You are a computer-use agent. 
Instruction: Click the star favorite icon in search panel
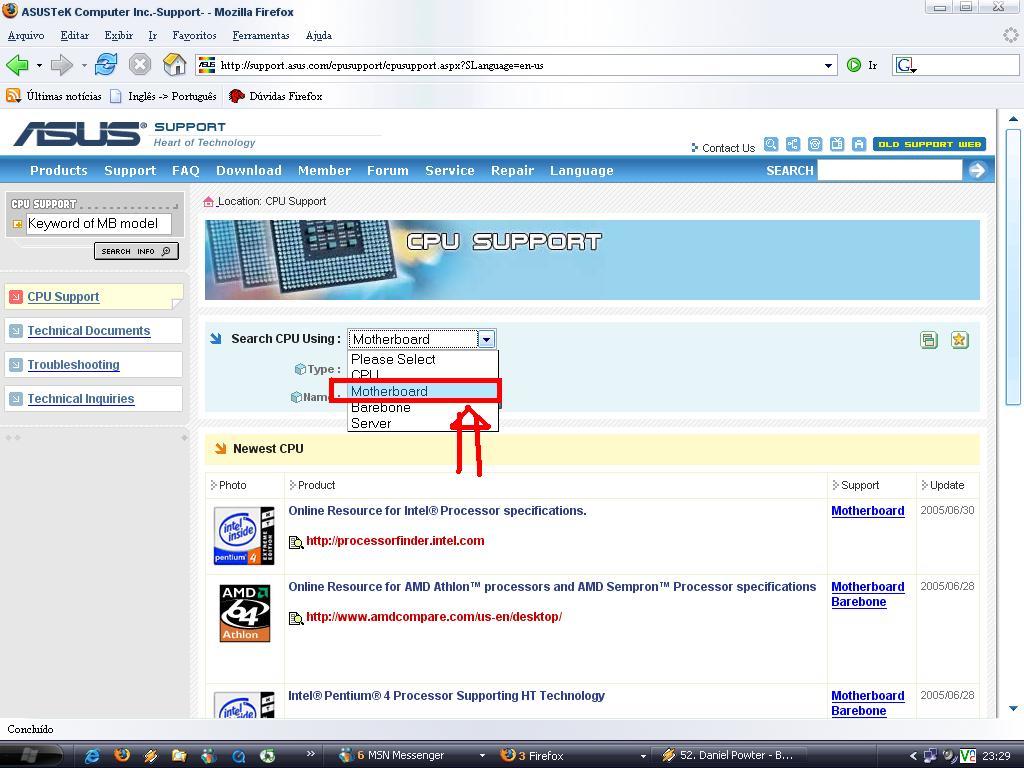coord(959,340)
